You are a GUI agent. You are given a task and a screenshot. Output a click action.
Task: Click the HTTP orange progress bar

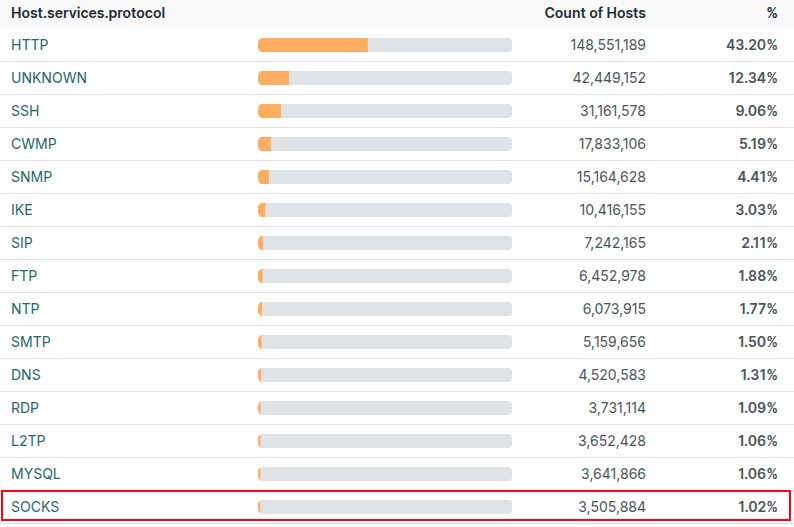click(312, 45)
